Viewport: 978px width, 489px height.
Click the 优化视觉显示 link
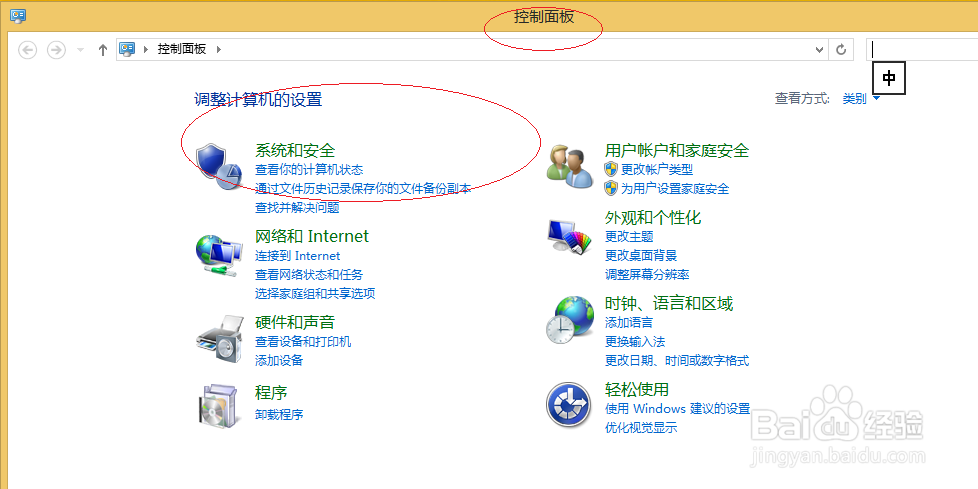tap(641, 428)
